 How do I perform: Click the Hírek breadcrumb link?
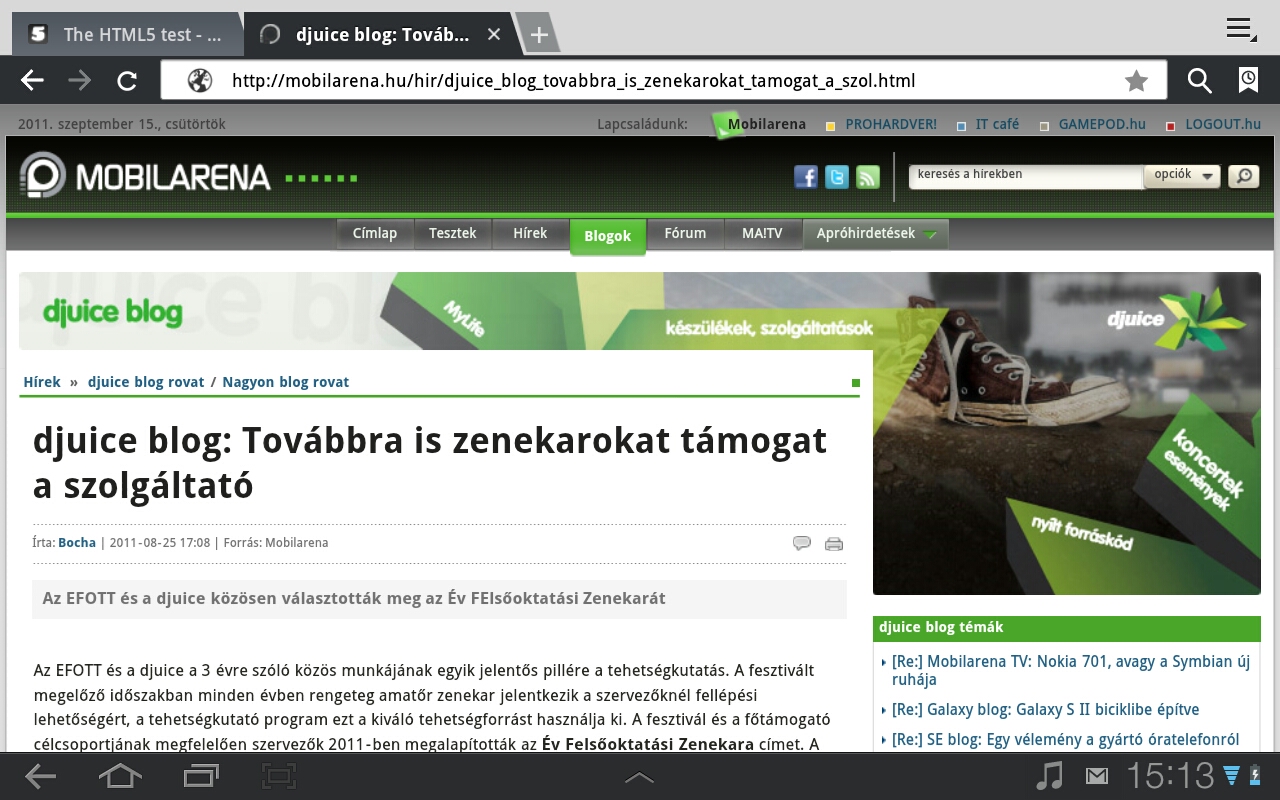(42, 382)
